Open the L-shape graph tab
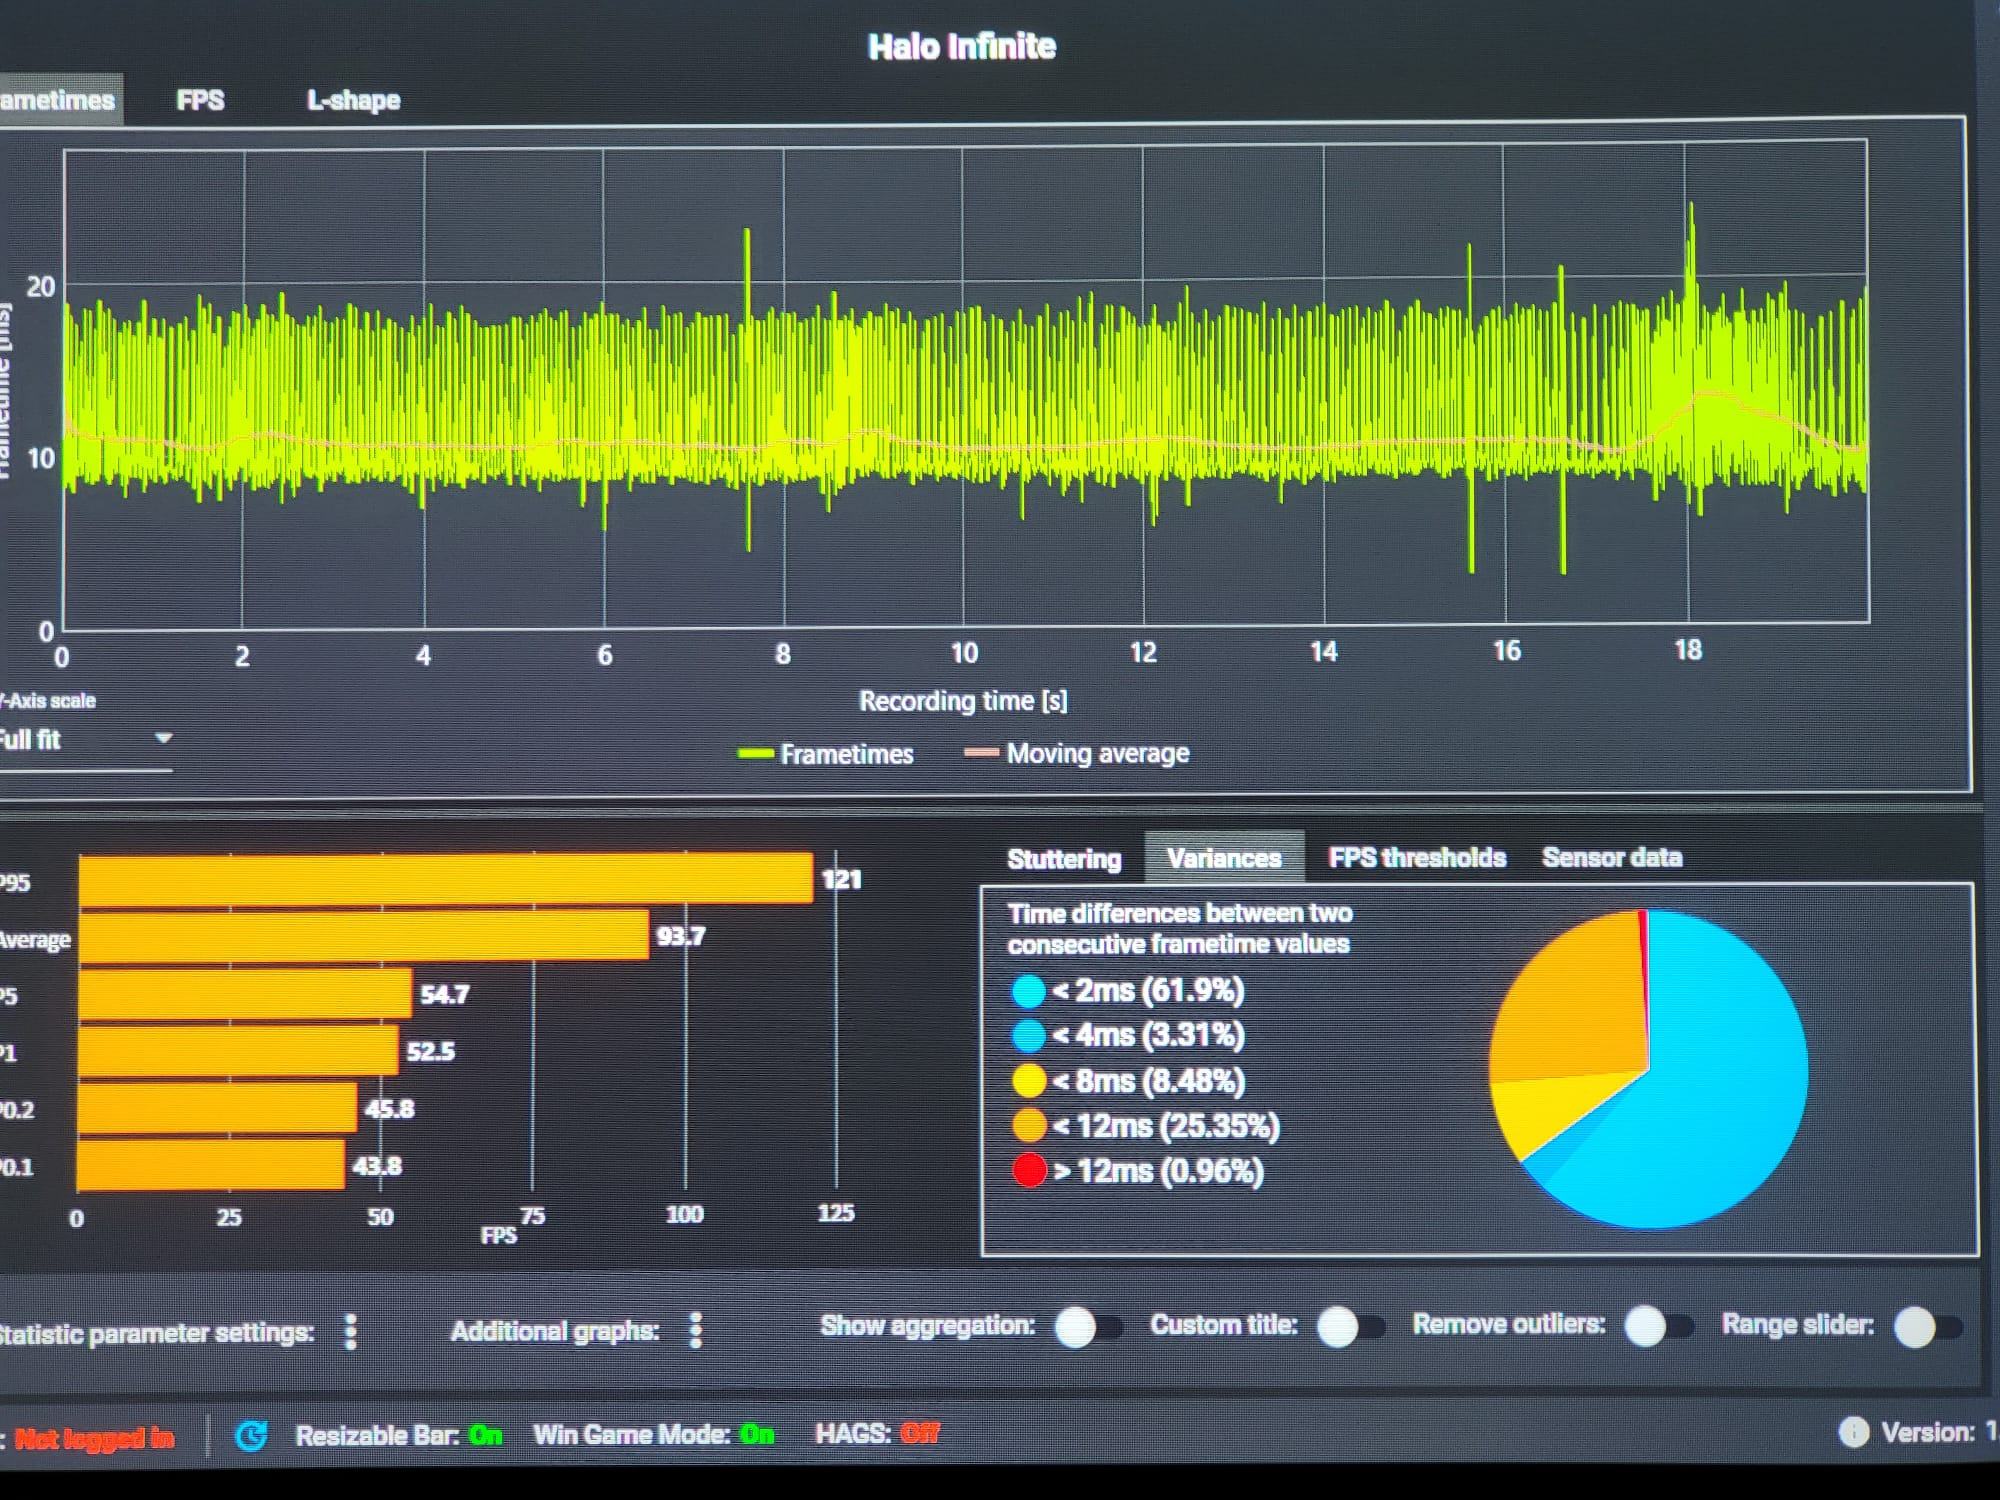This screenshot has height=1500, width=2000. coord(353,100)
